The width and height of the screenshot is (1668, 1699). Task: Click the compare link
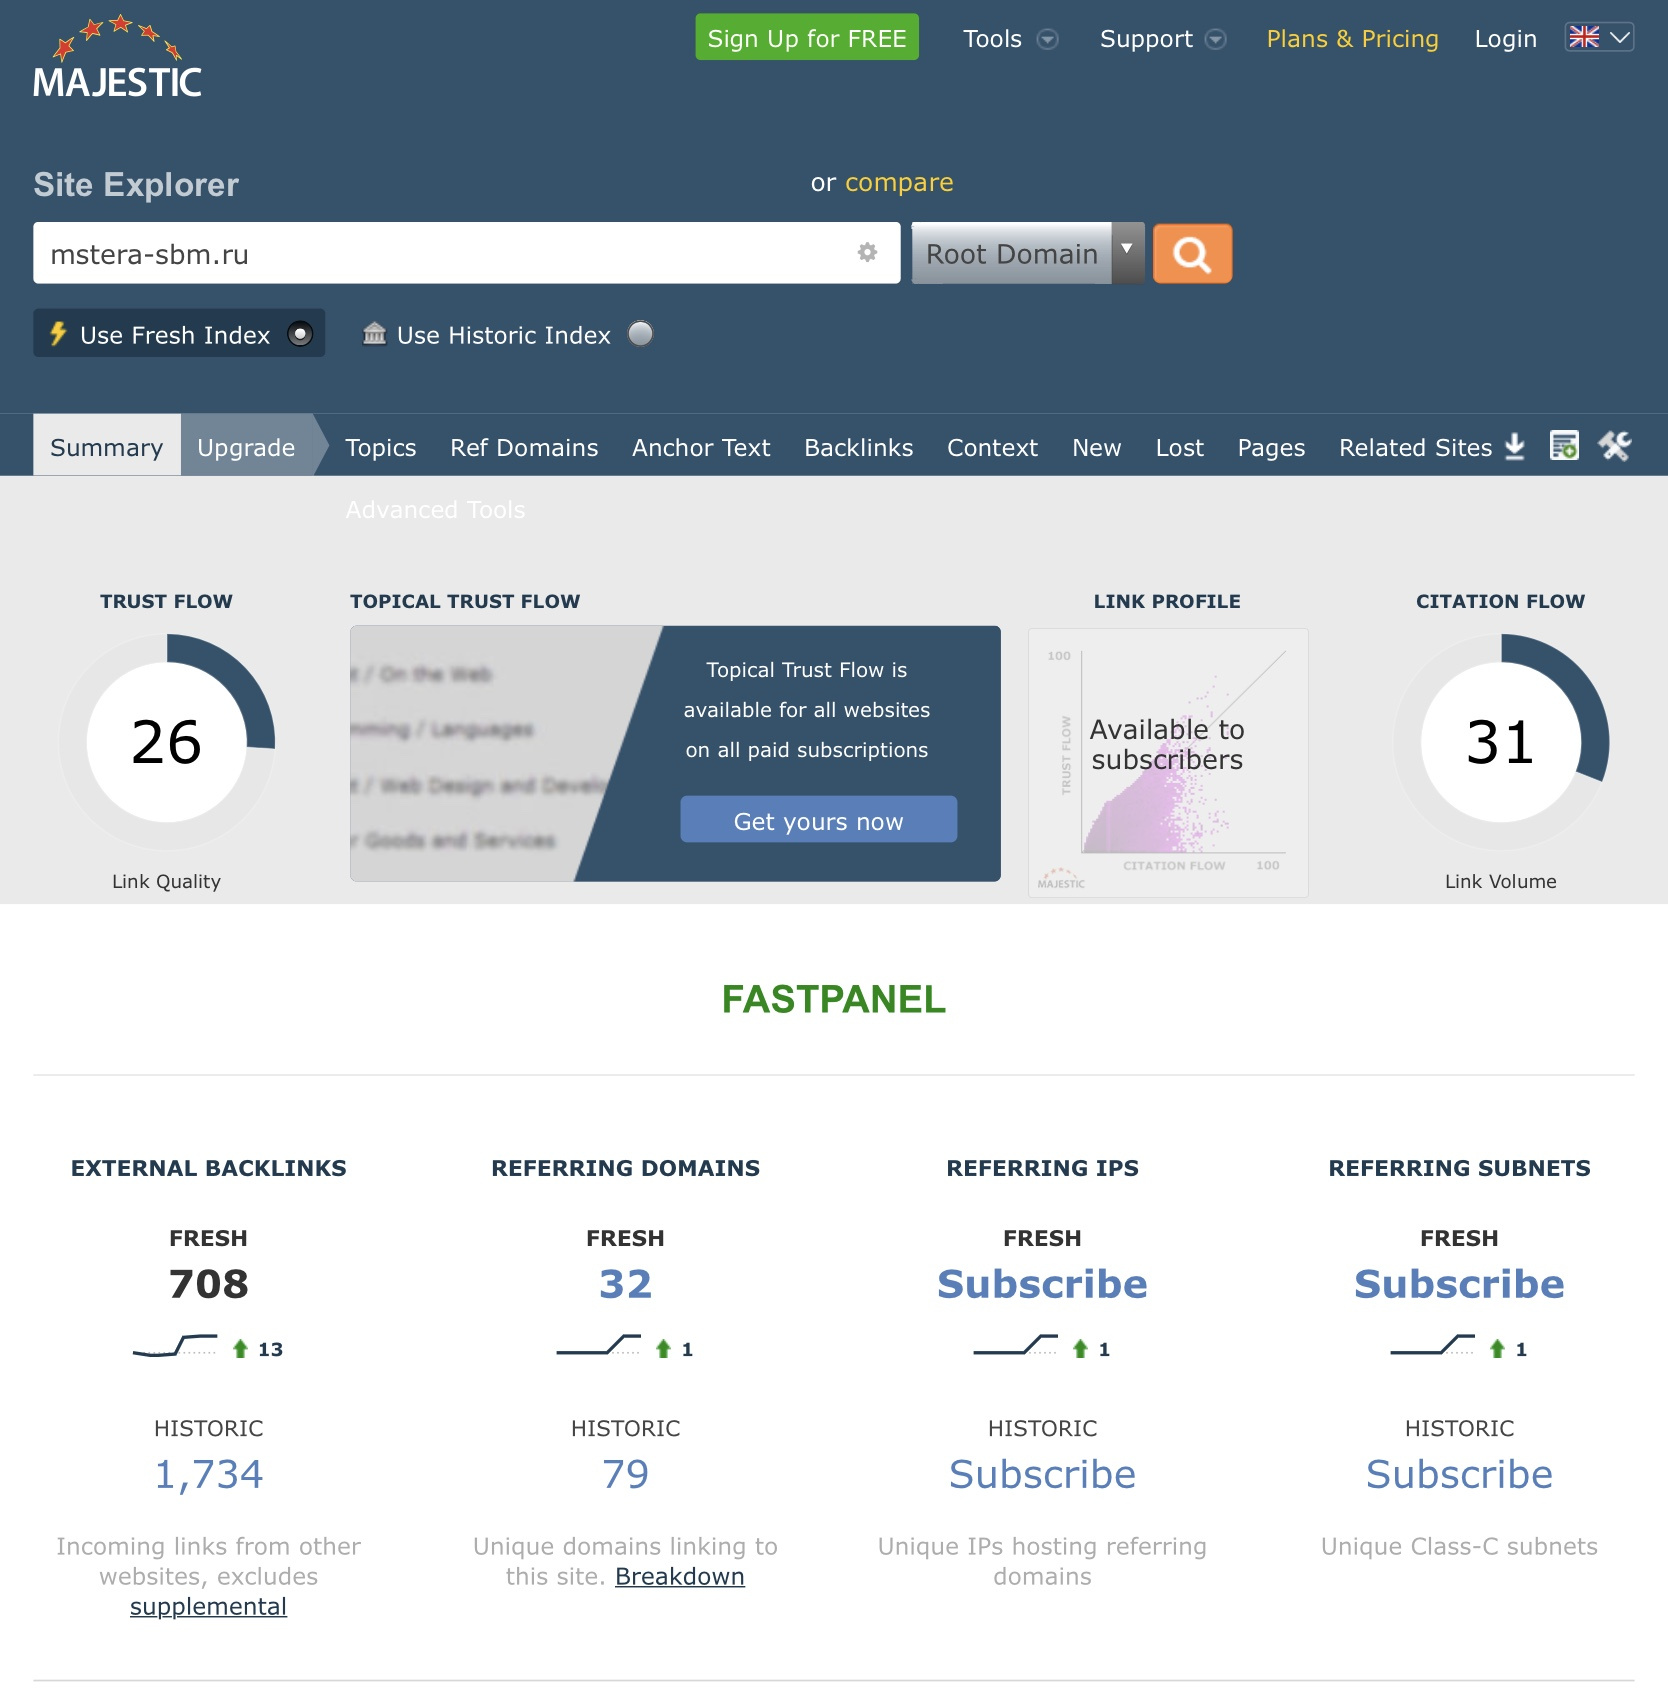click(x=899, y=183)
